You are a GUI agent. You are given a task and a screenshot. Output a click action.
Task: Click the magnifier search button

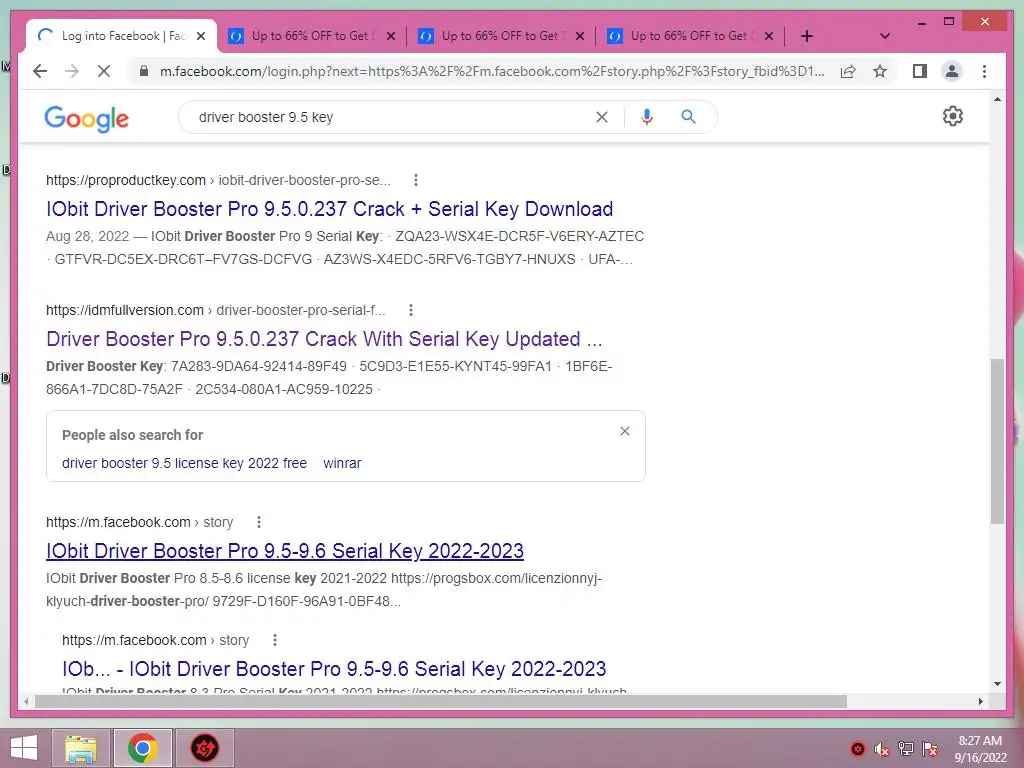pos(688,117)
